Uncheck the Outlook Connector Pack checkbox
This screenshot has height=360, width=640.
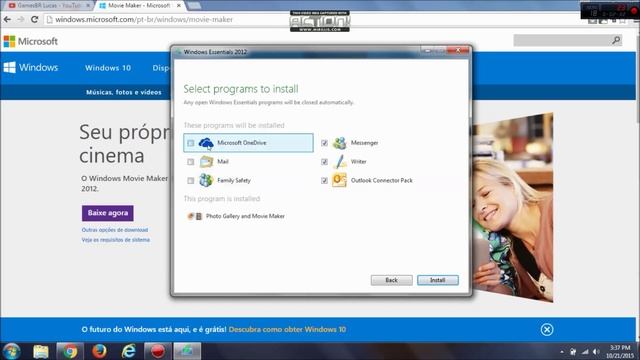click(324, 180)
